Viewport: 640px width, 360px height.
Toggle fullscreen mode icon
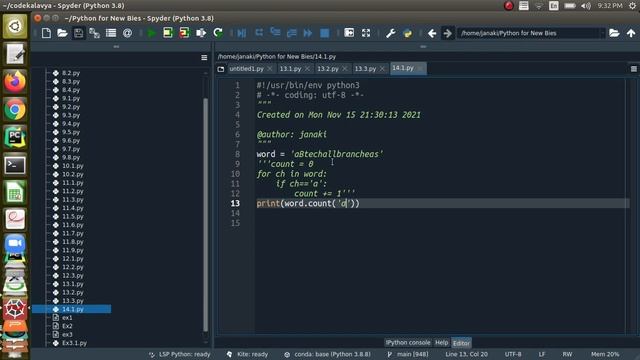[x=366, y=33]
